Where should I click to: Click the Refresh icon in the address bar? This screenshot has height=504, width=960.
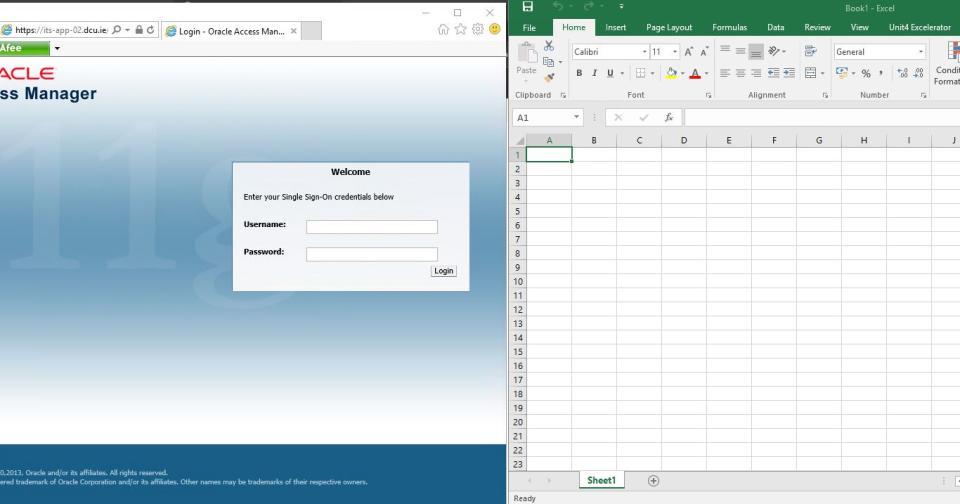tap(151, 30)
